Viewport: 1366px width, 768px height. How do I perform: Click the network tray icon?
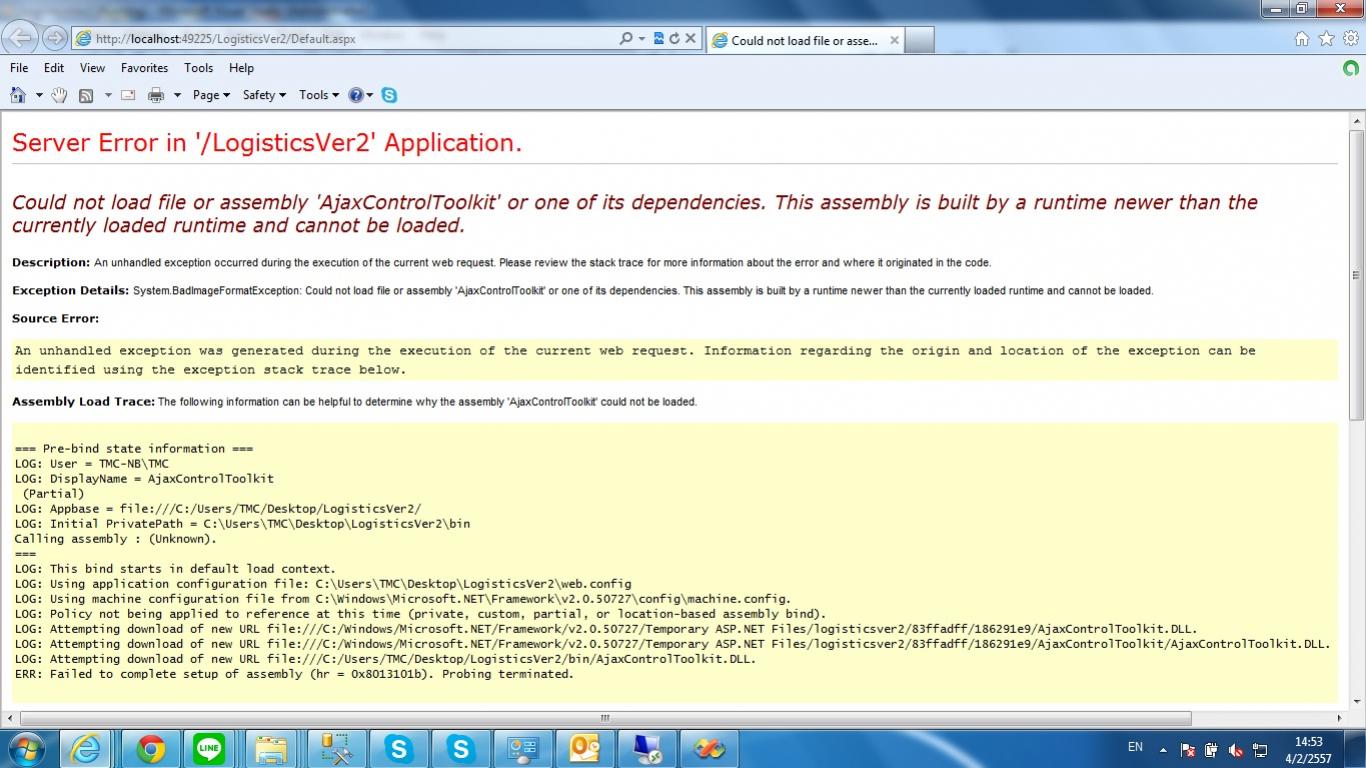click(1261, 750)
